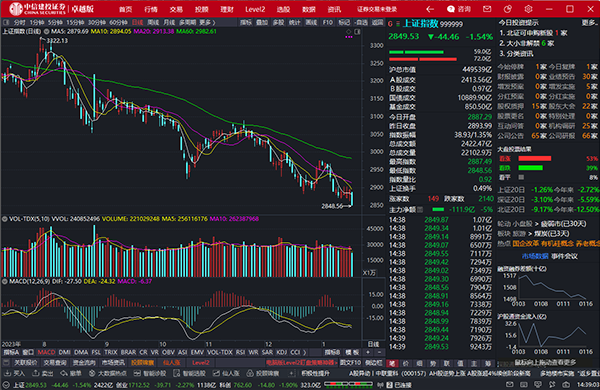Switch chart period to 分时
Image resolution: width=600 pixels, height=390 pixels.
20,23
